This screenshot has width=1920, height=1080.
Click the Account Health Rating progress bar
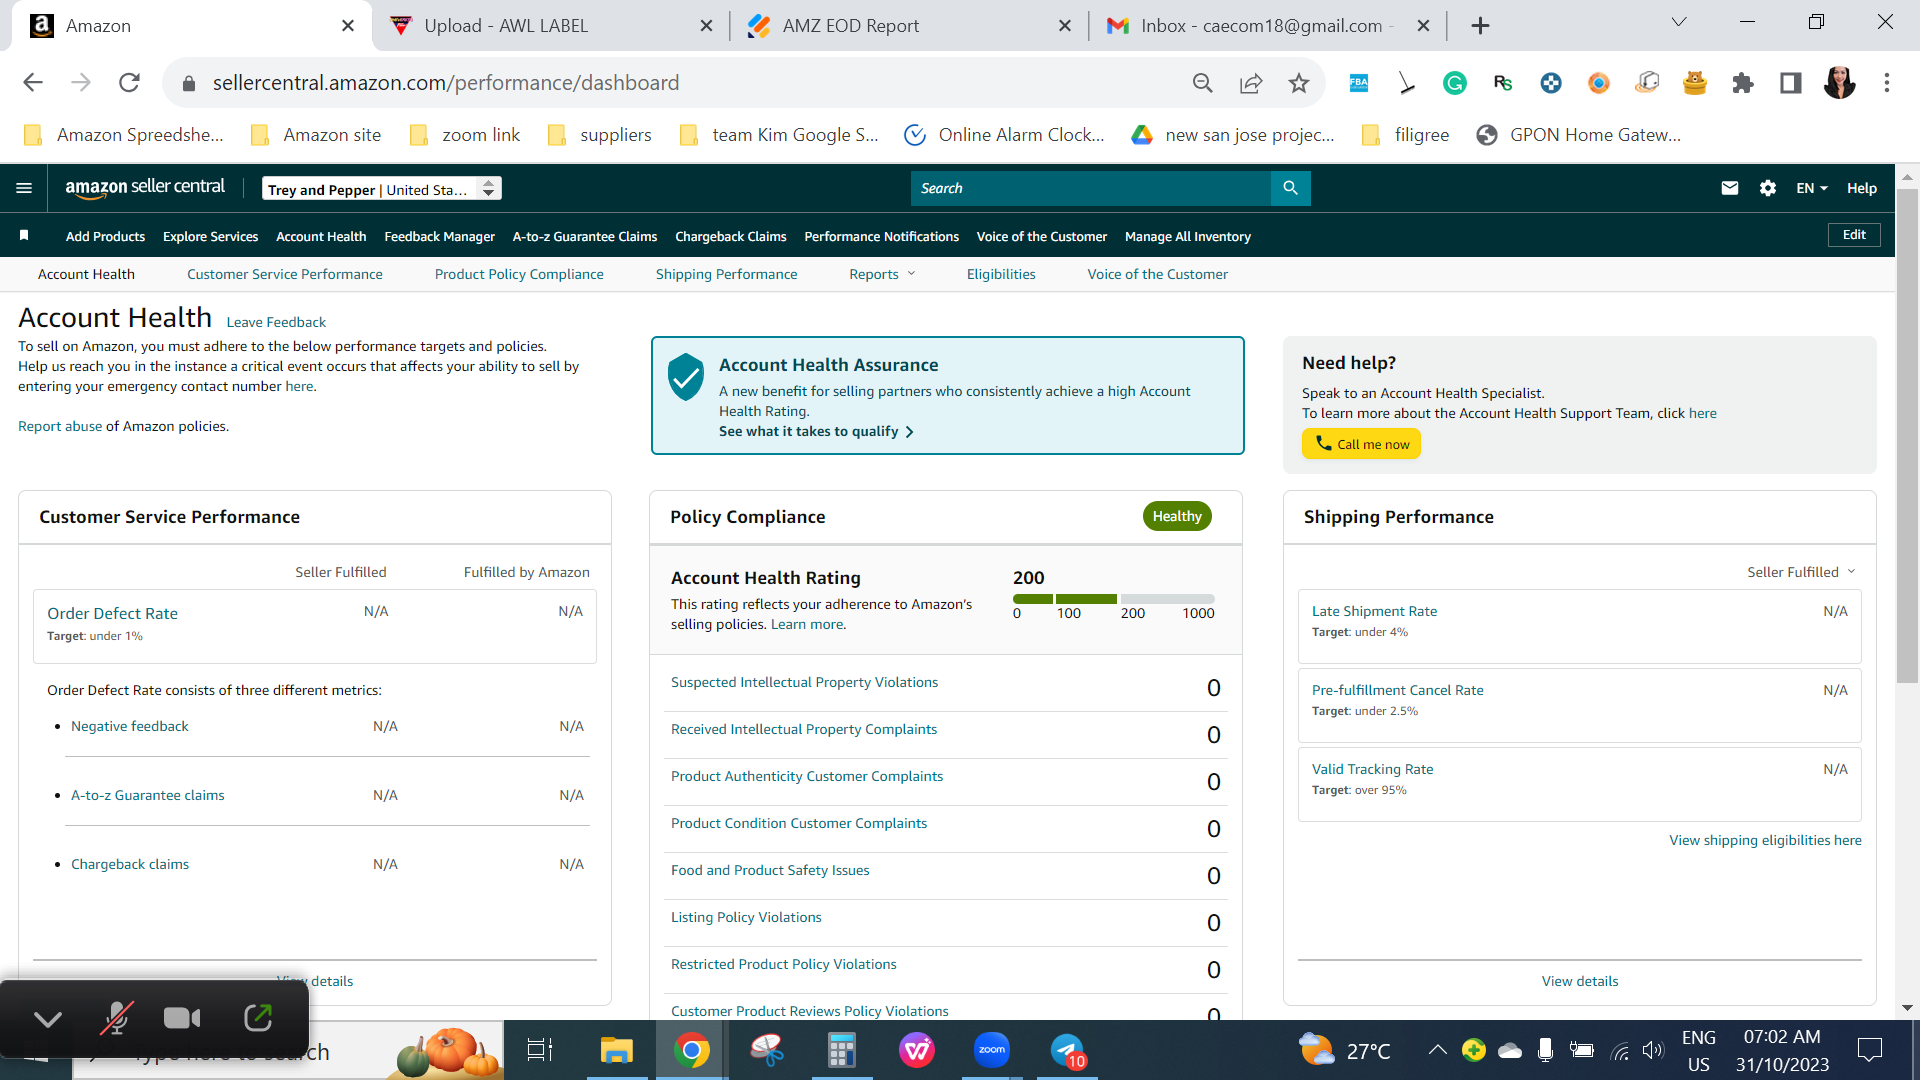point(1114,598)
